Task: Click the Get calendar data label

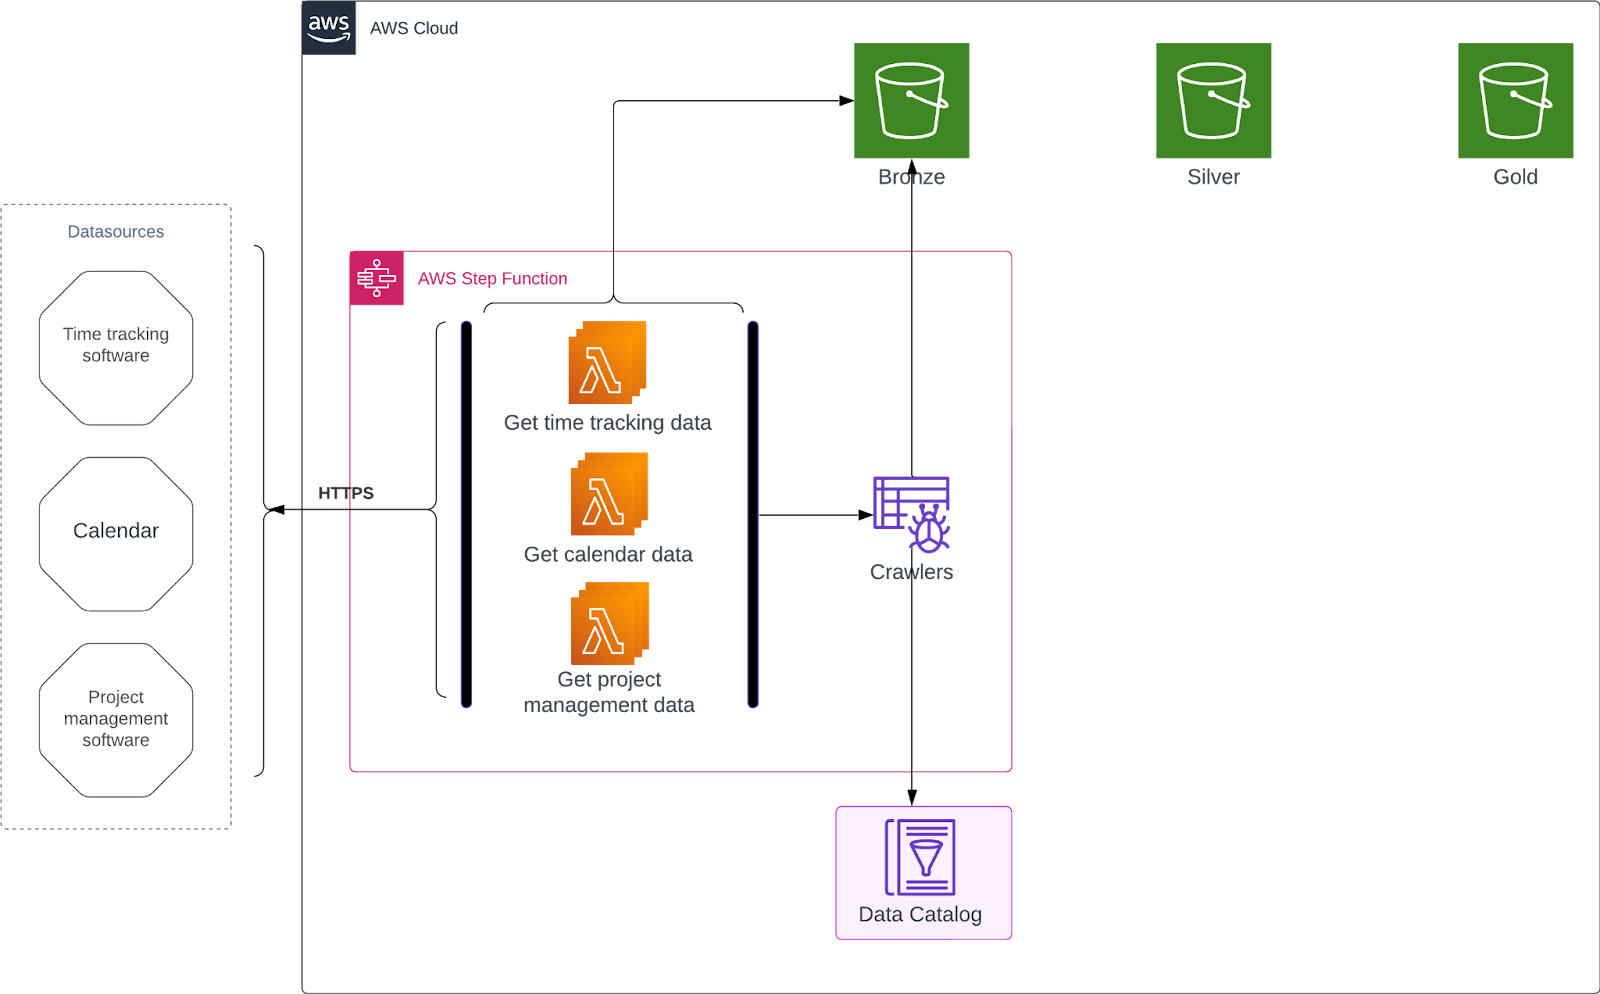Action: [x=608, y=554]
